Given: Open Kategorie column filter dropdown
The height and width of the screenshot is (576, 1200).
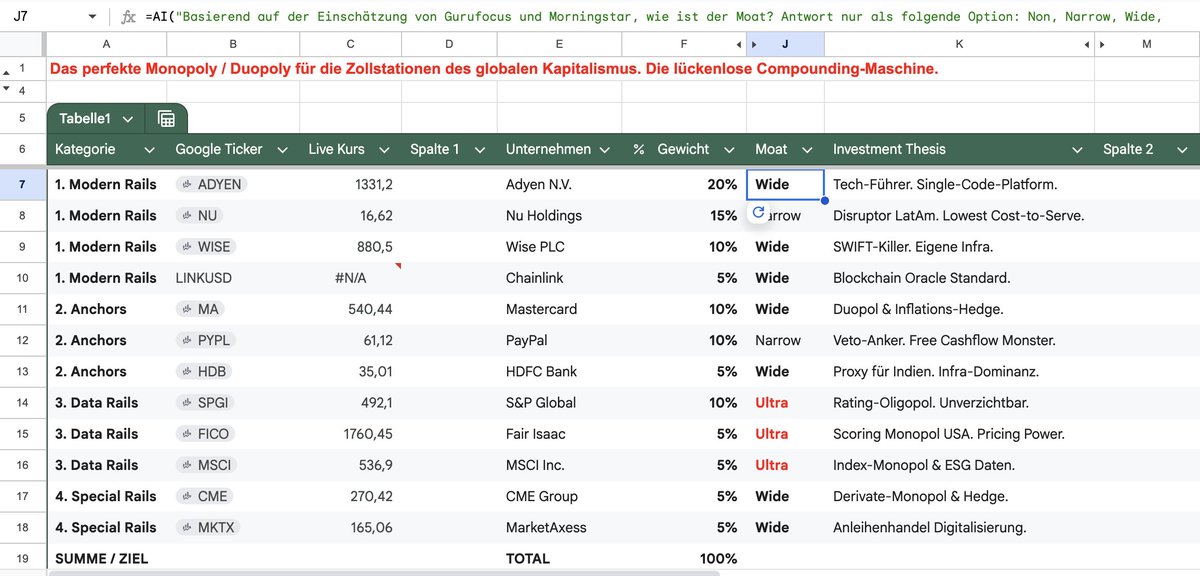Looking at the screenshot, I should click(150, 149).
